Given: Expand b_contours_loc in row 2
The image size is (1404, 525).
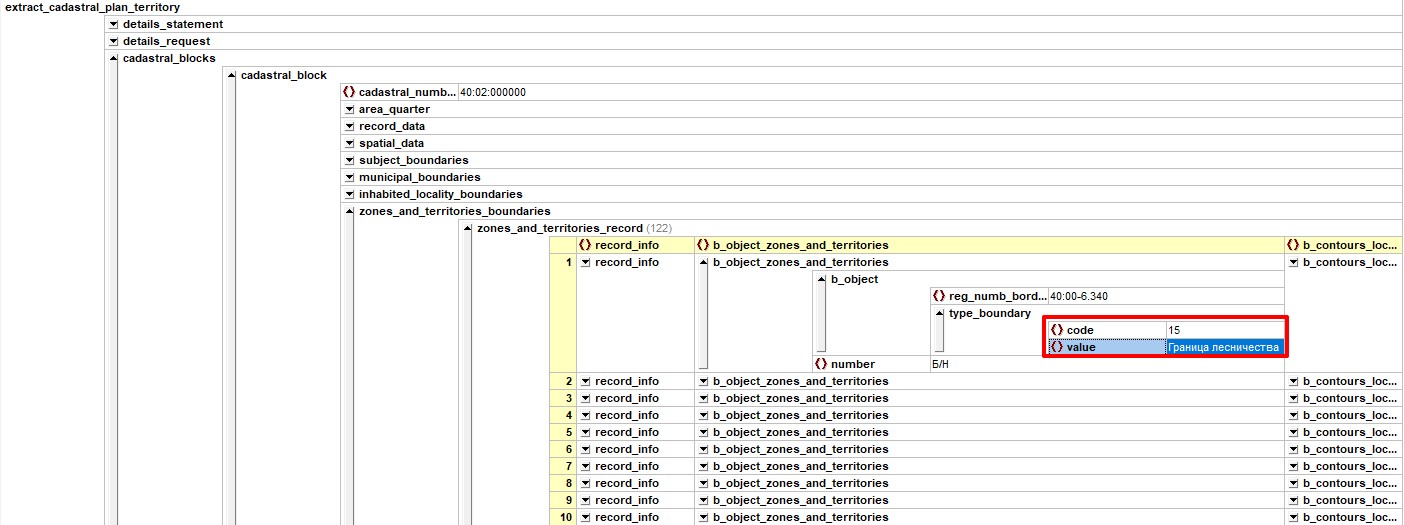Looking at the screenshot, I should (1293, 381).
